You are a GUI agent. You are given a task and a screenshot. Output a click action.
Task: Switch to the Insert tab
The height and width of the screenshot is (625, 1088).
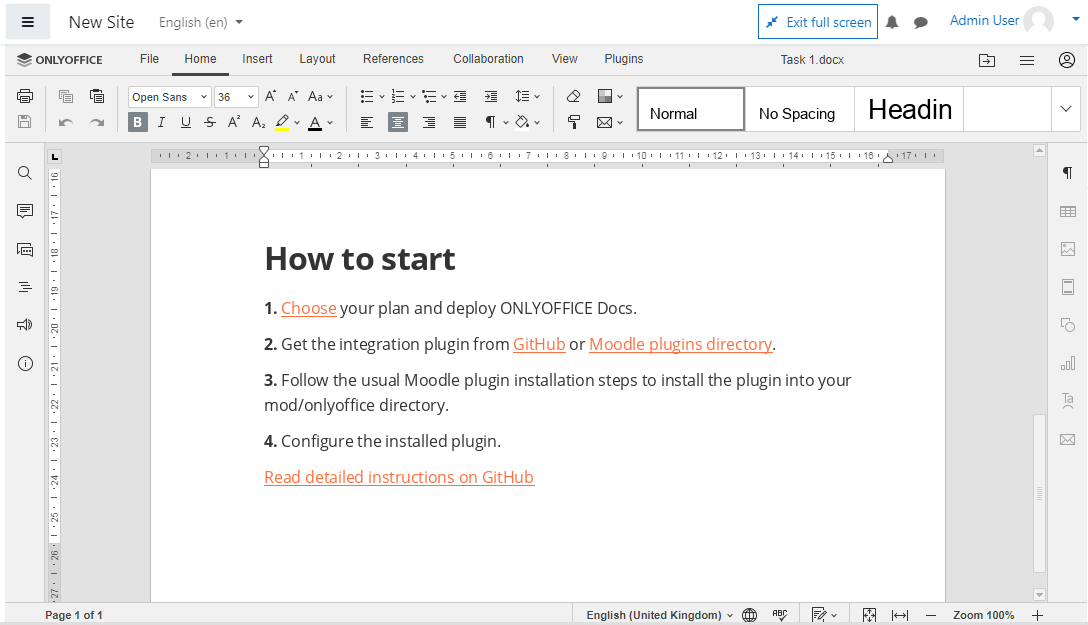257,59
